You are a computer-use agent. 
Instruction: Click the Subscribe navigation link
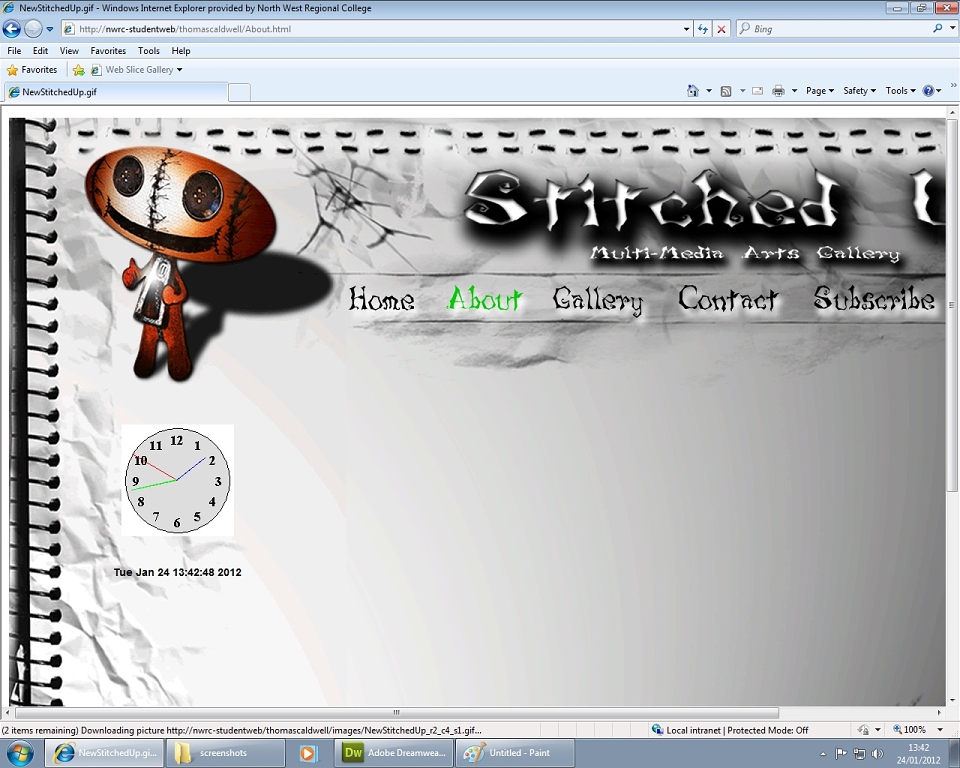point(874,299)
